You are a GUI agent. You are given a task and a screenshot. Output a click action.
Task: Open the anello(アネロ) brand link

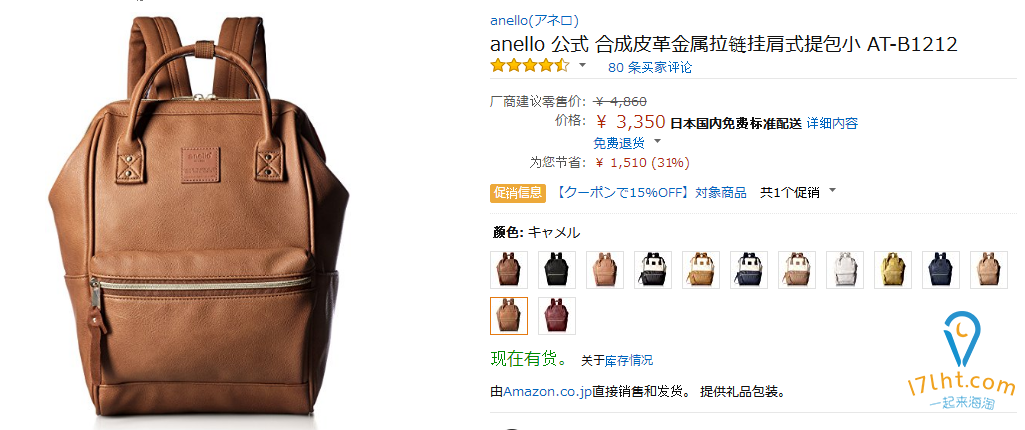[534, 20]
